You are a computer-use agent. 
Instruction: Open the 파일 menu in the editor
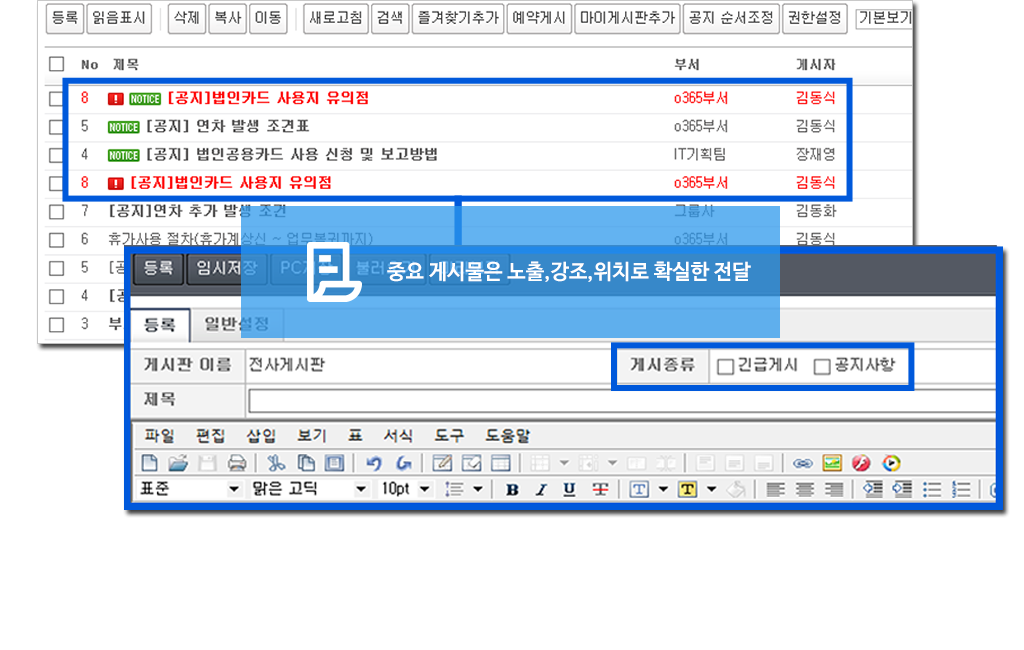[x=159, y=436]
